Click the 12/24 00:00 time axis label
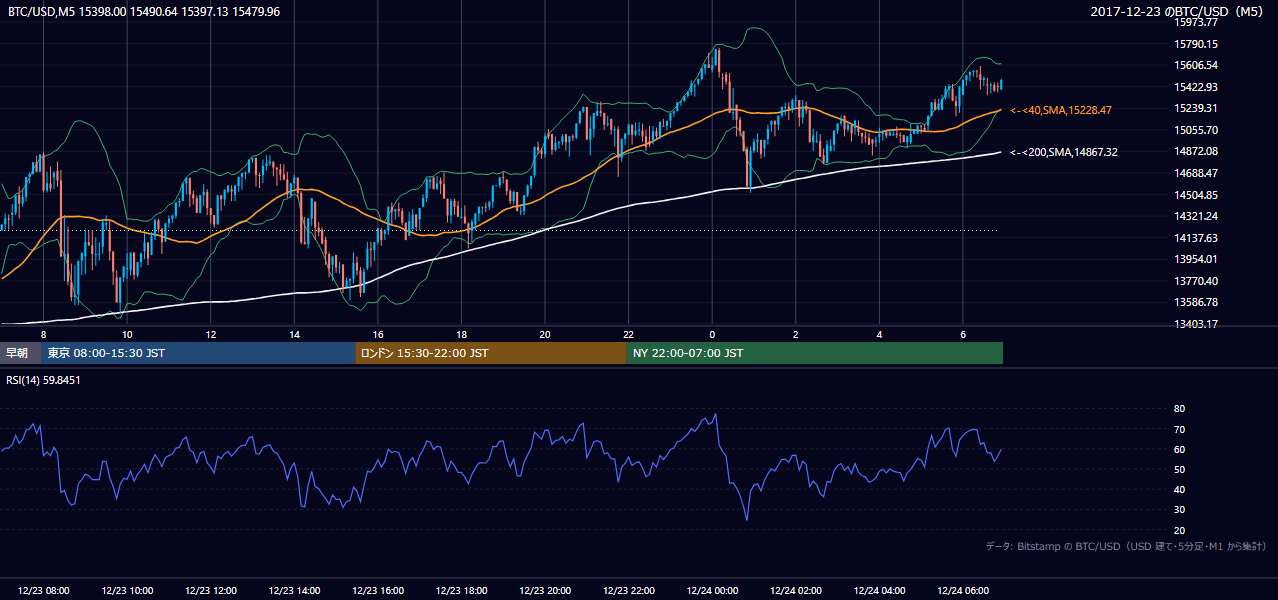Image resolution: width=1278 pixels, height=600 pixels. click(713, 590)
